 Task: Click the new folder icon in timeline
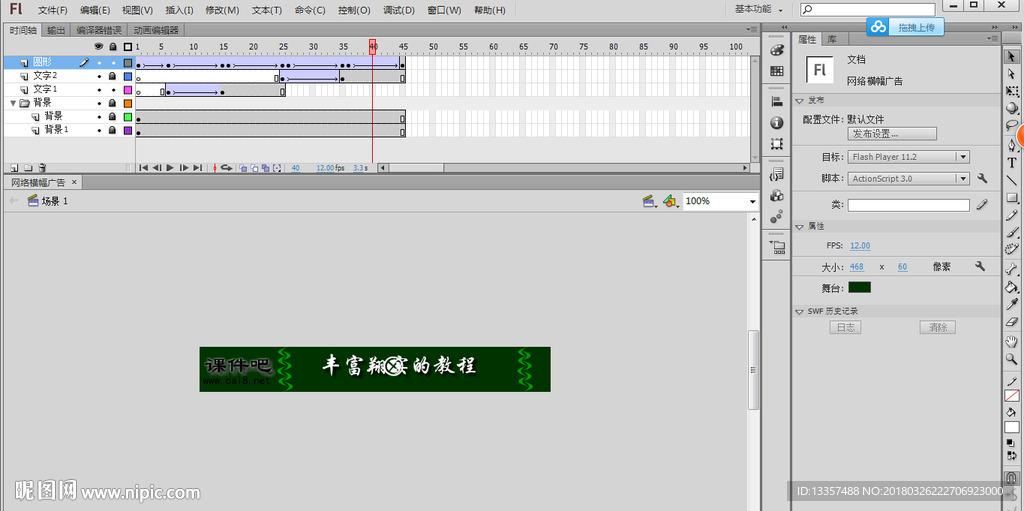tap(28, 168)
